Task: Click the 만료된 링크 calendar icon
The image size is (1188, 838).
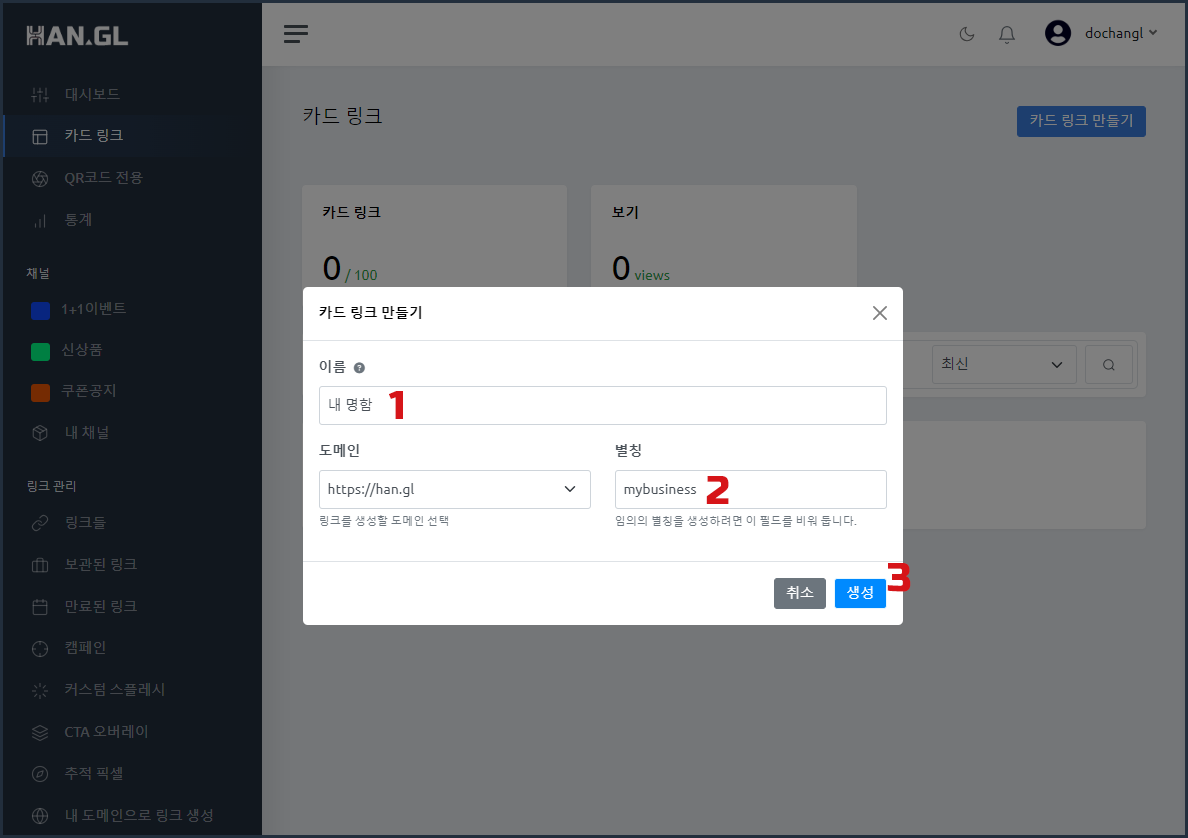Action: [x=40, y=607]
